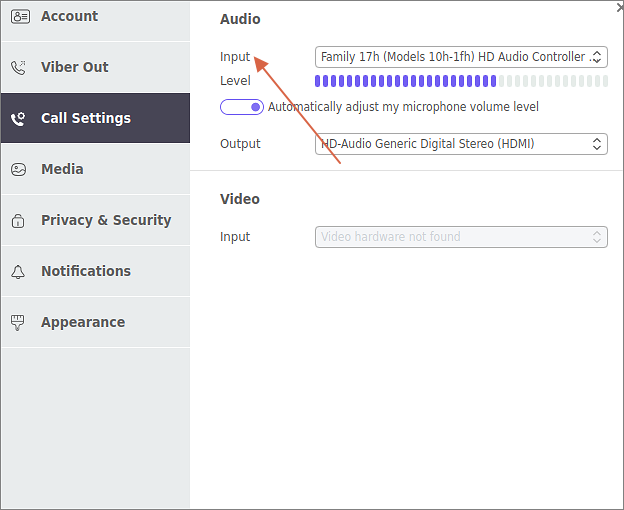Viewport: 624px width, 510px height.
Task: Disable automatic microphone volume adjustment toggle
Action: [241, 107]
